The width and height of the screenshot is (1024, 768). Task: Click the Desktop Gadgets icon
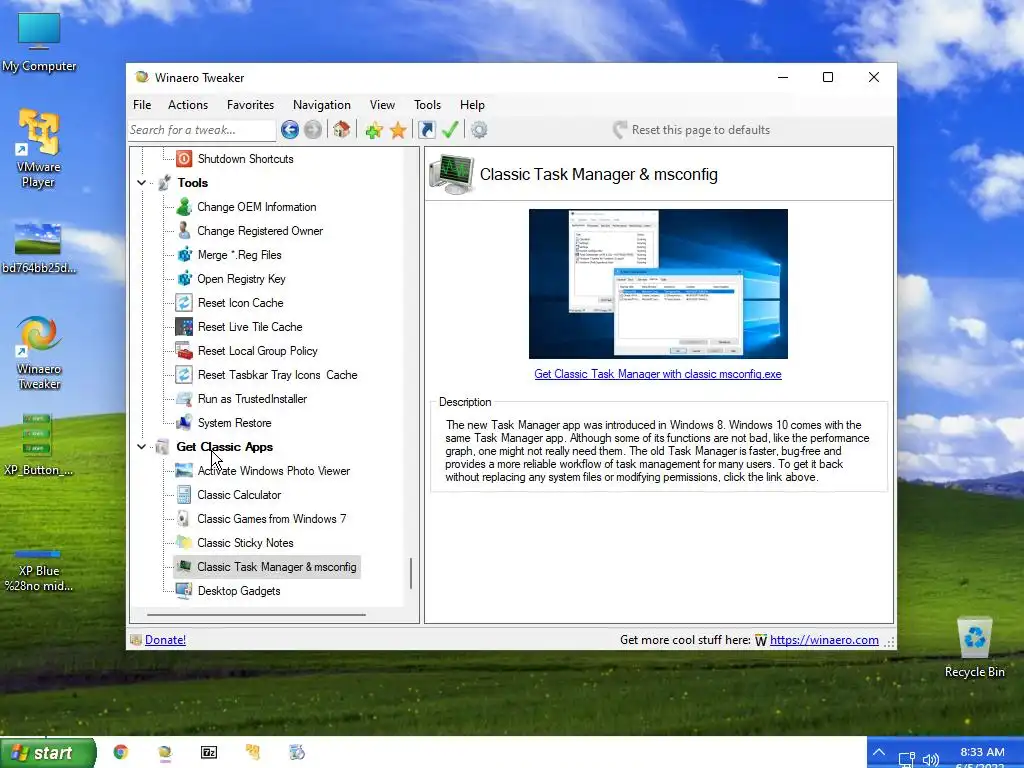pyautogui.click(x=184, y=591)
